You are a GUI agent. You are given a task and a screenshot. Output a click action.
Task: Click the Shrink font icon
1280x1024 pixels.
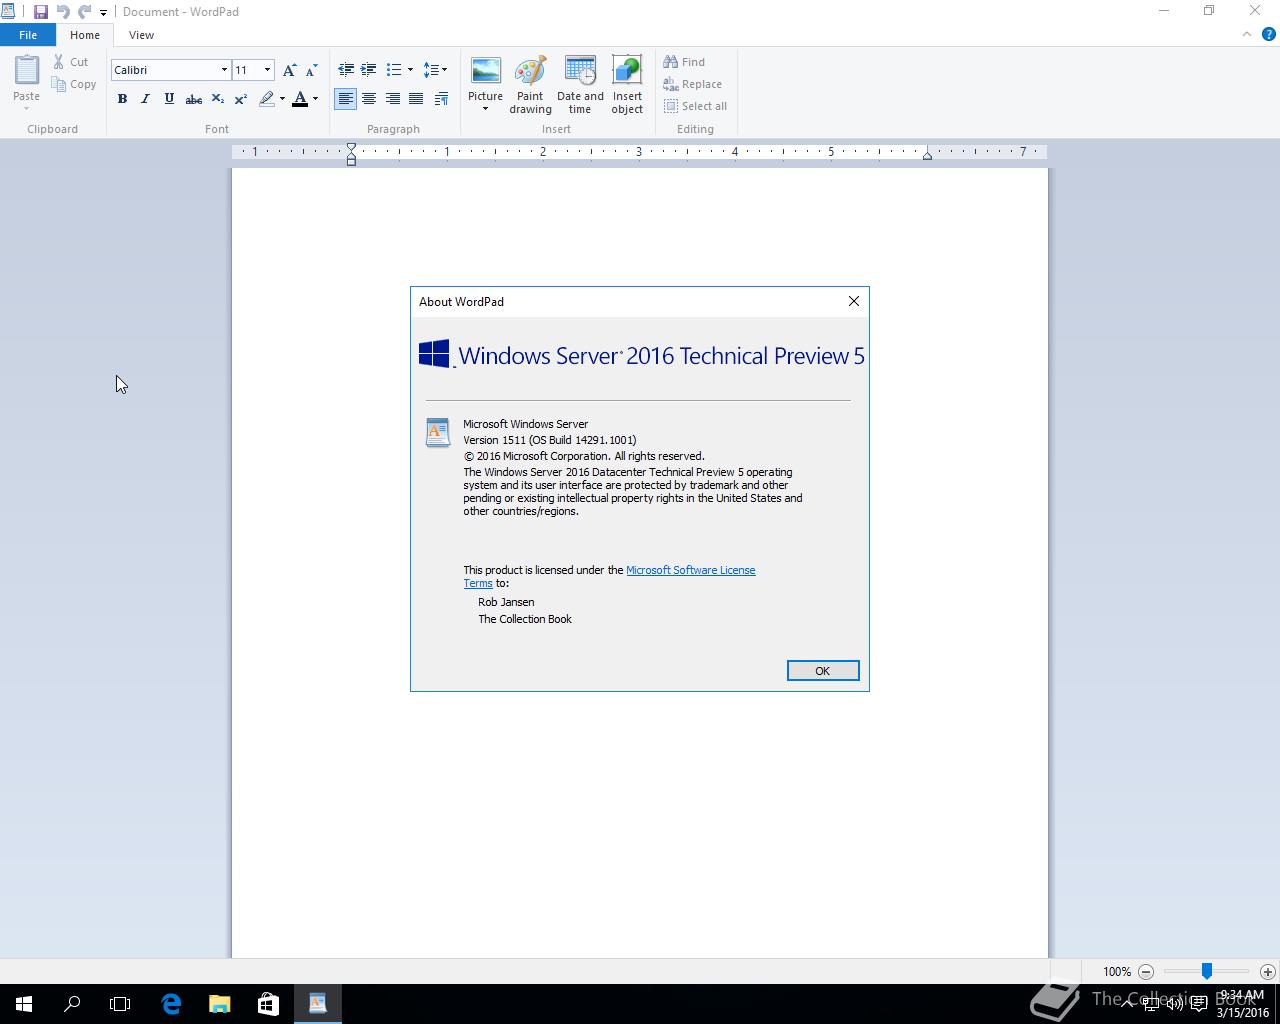[311, 70]
